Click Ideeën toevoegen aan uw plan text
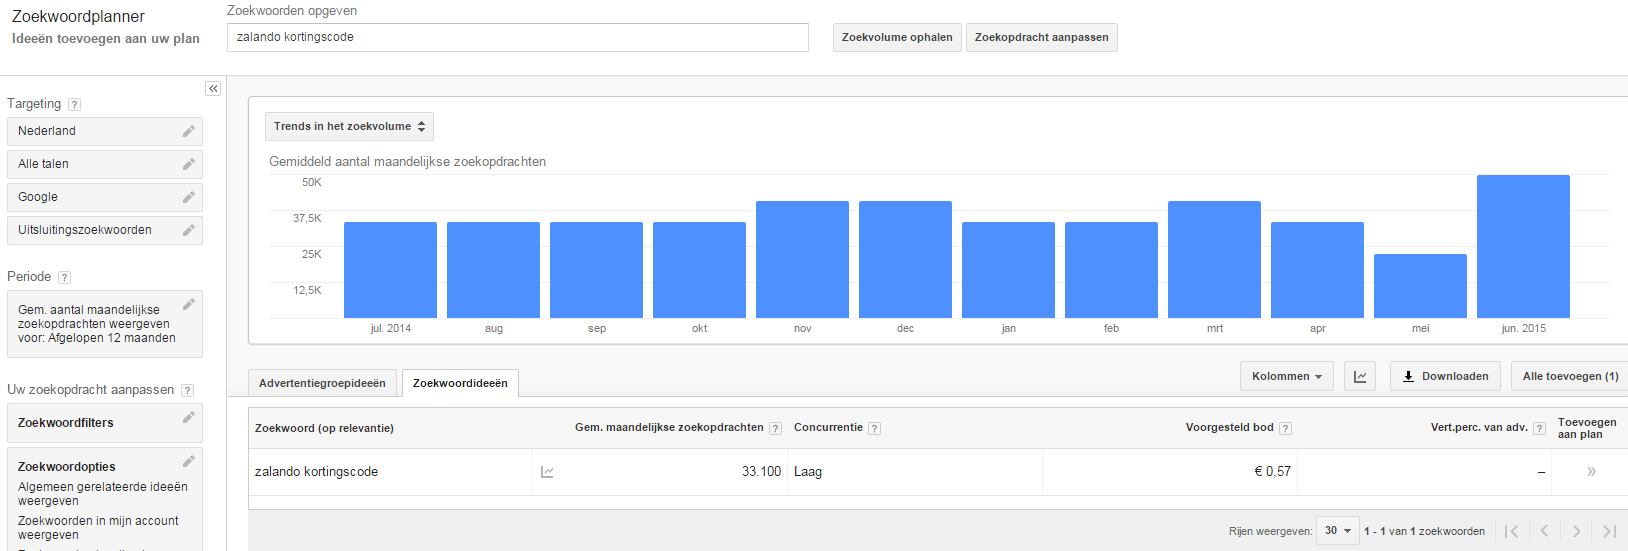The image size is (1628, 551). [x=106, y=39]
